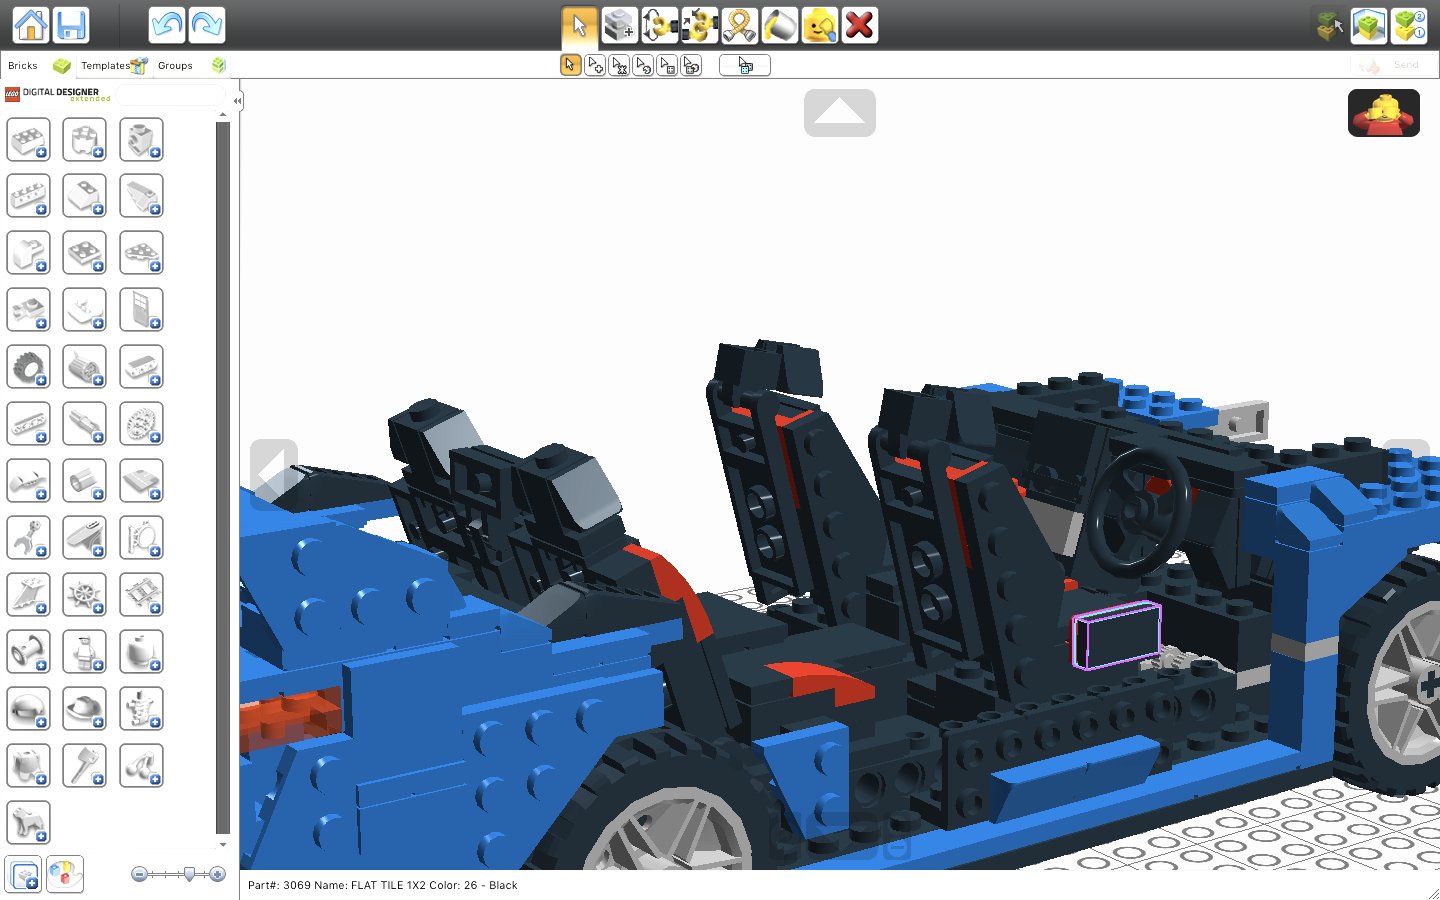Rotate camera left with arrow

click(x=274, y=474)
